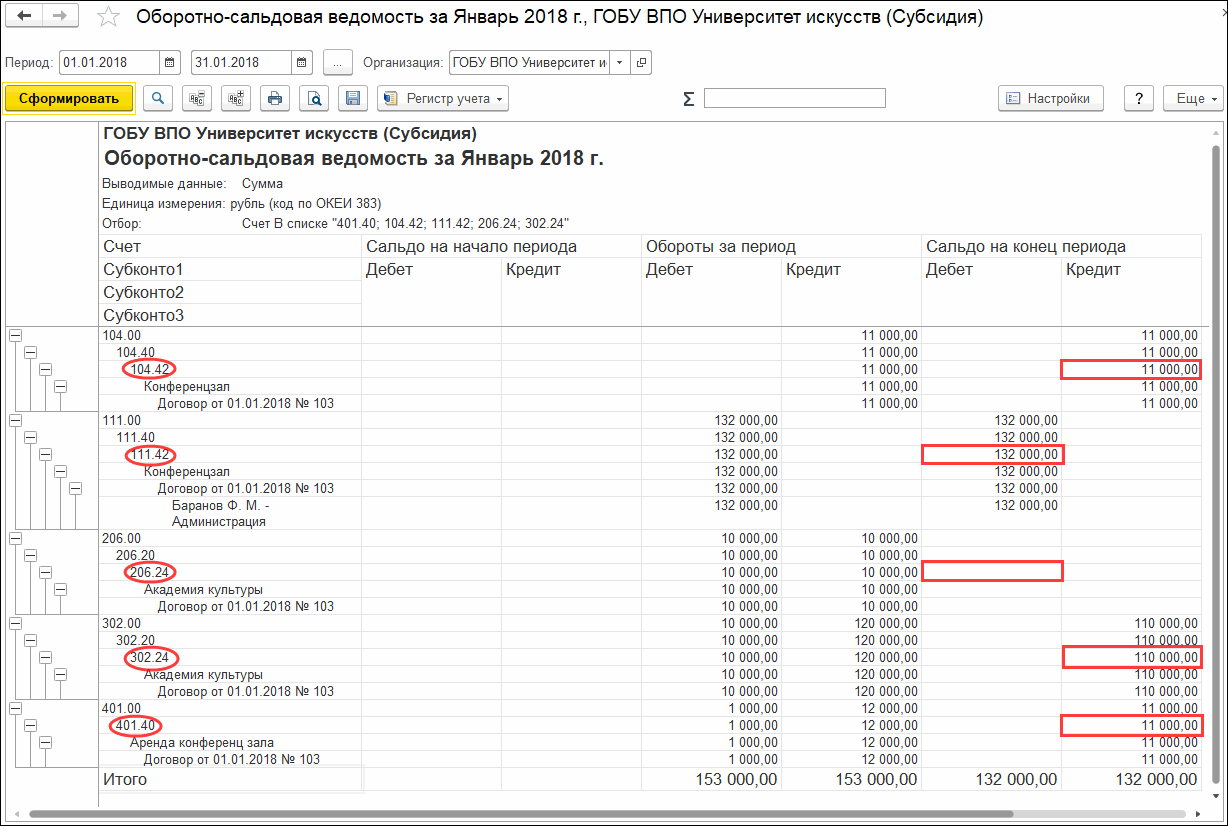Print the report with printer icon
Viewport: 1228px width, 826px height.
point(276,98)
